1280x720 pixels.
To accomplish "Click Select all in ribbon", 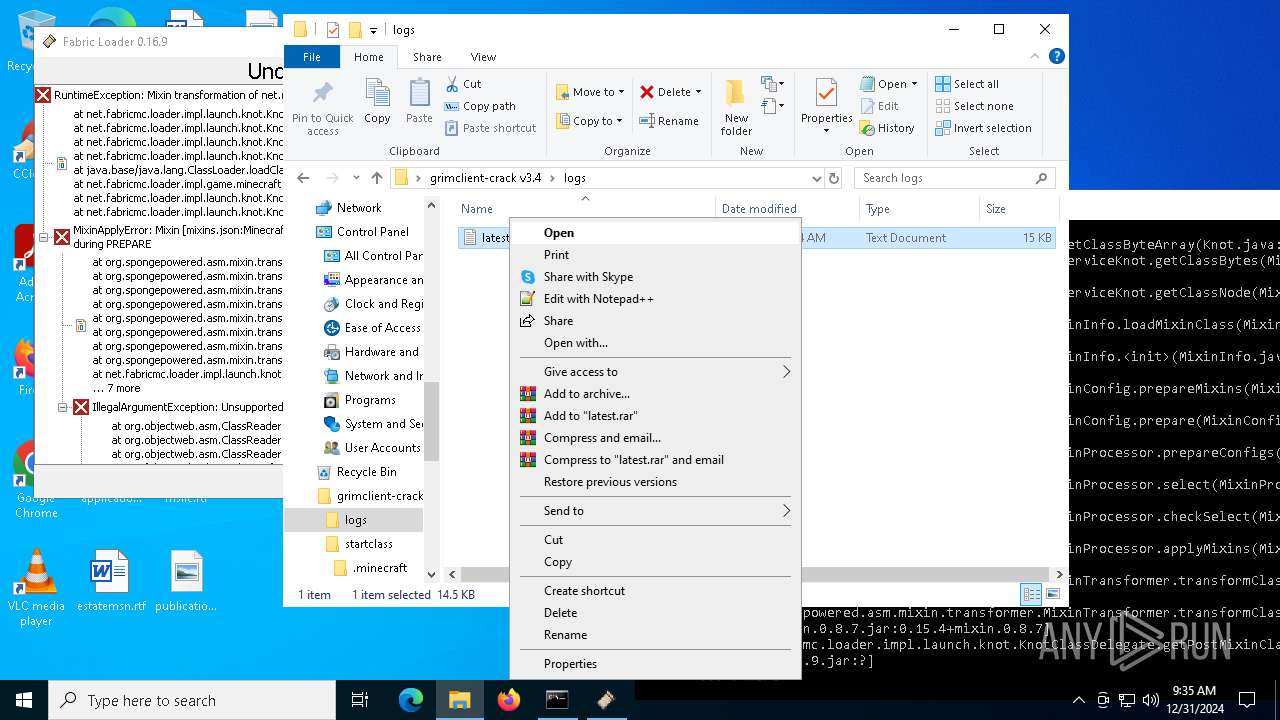I will click(x=967, y=84).
